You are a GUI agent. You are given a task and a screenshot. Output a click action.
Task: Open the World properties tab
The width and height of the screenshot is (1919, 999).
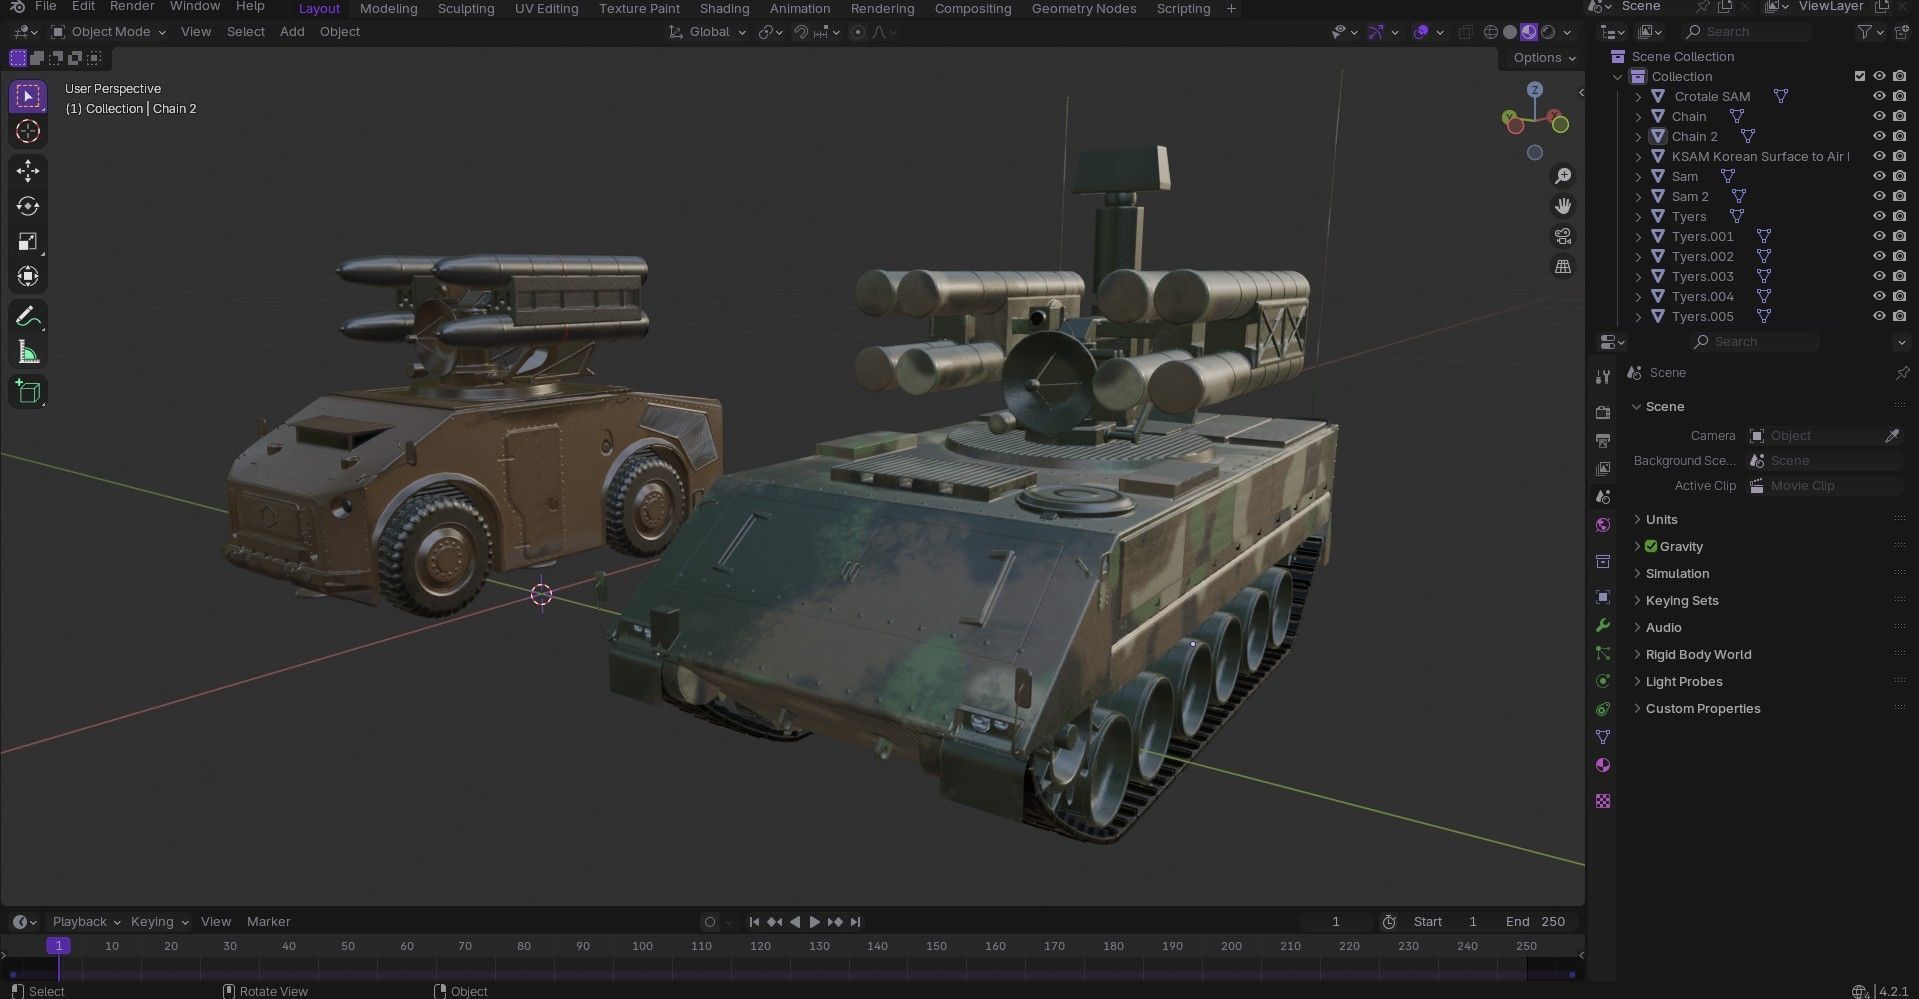pos(1603,525)
